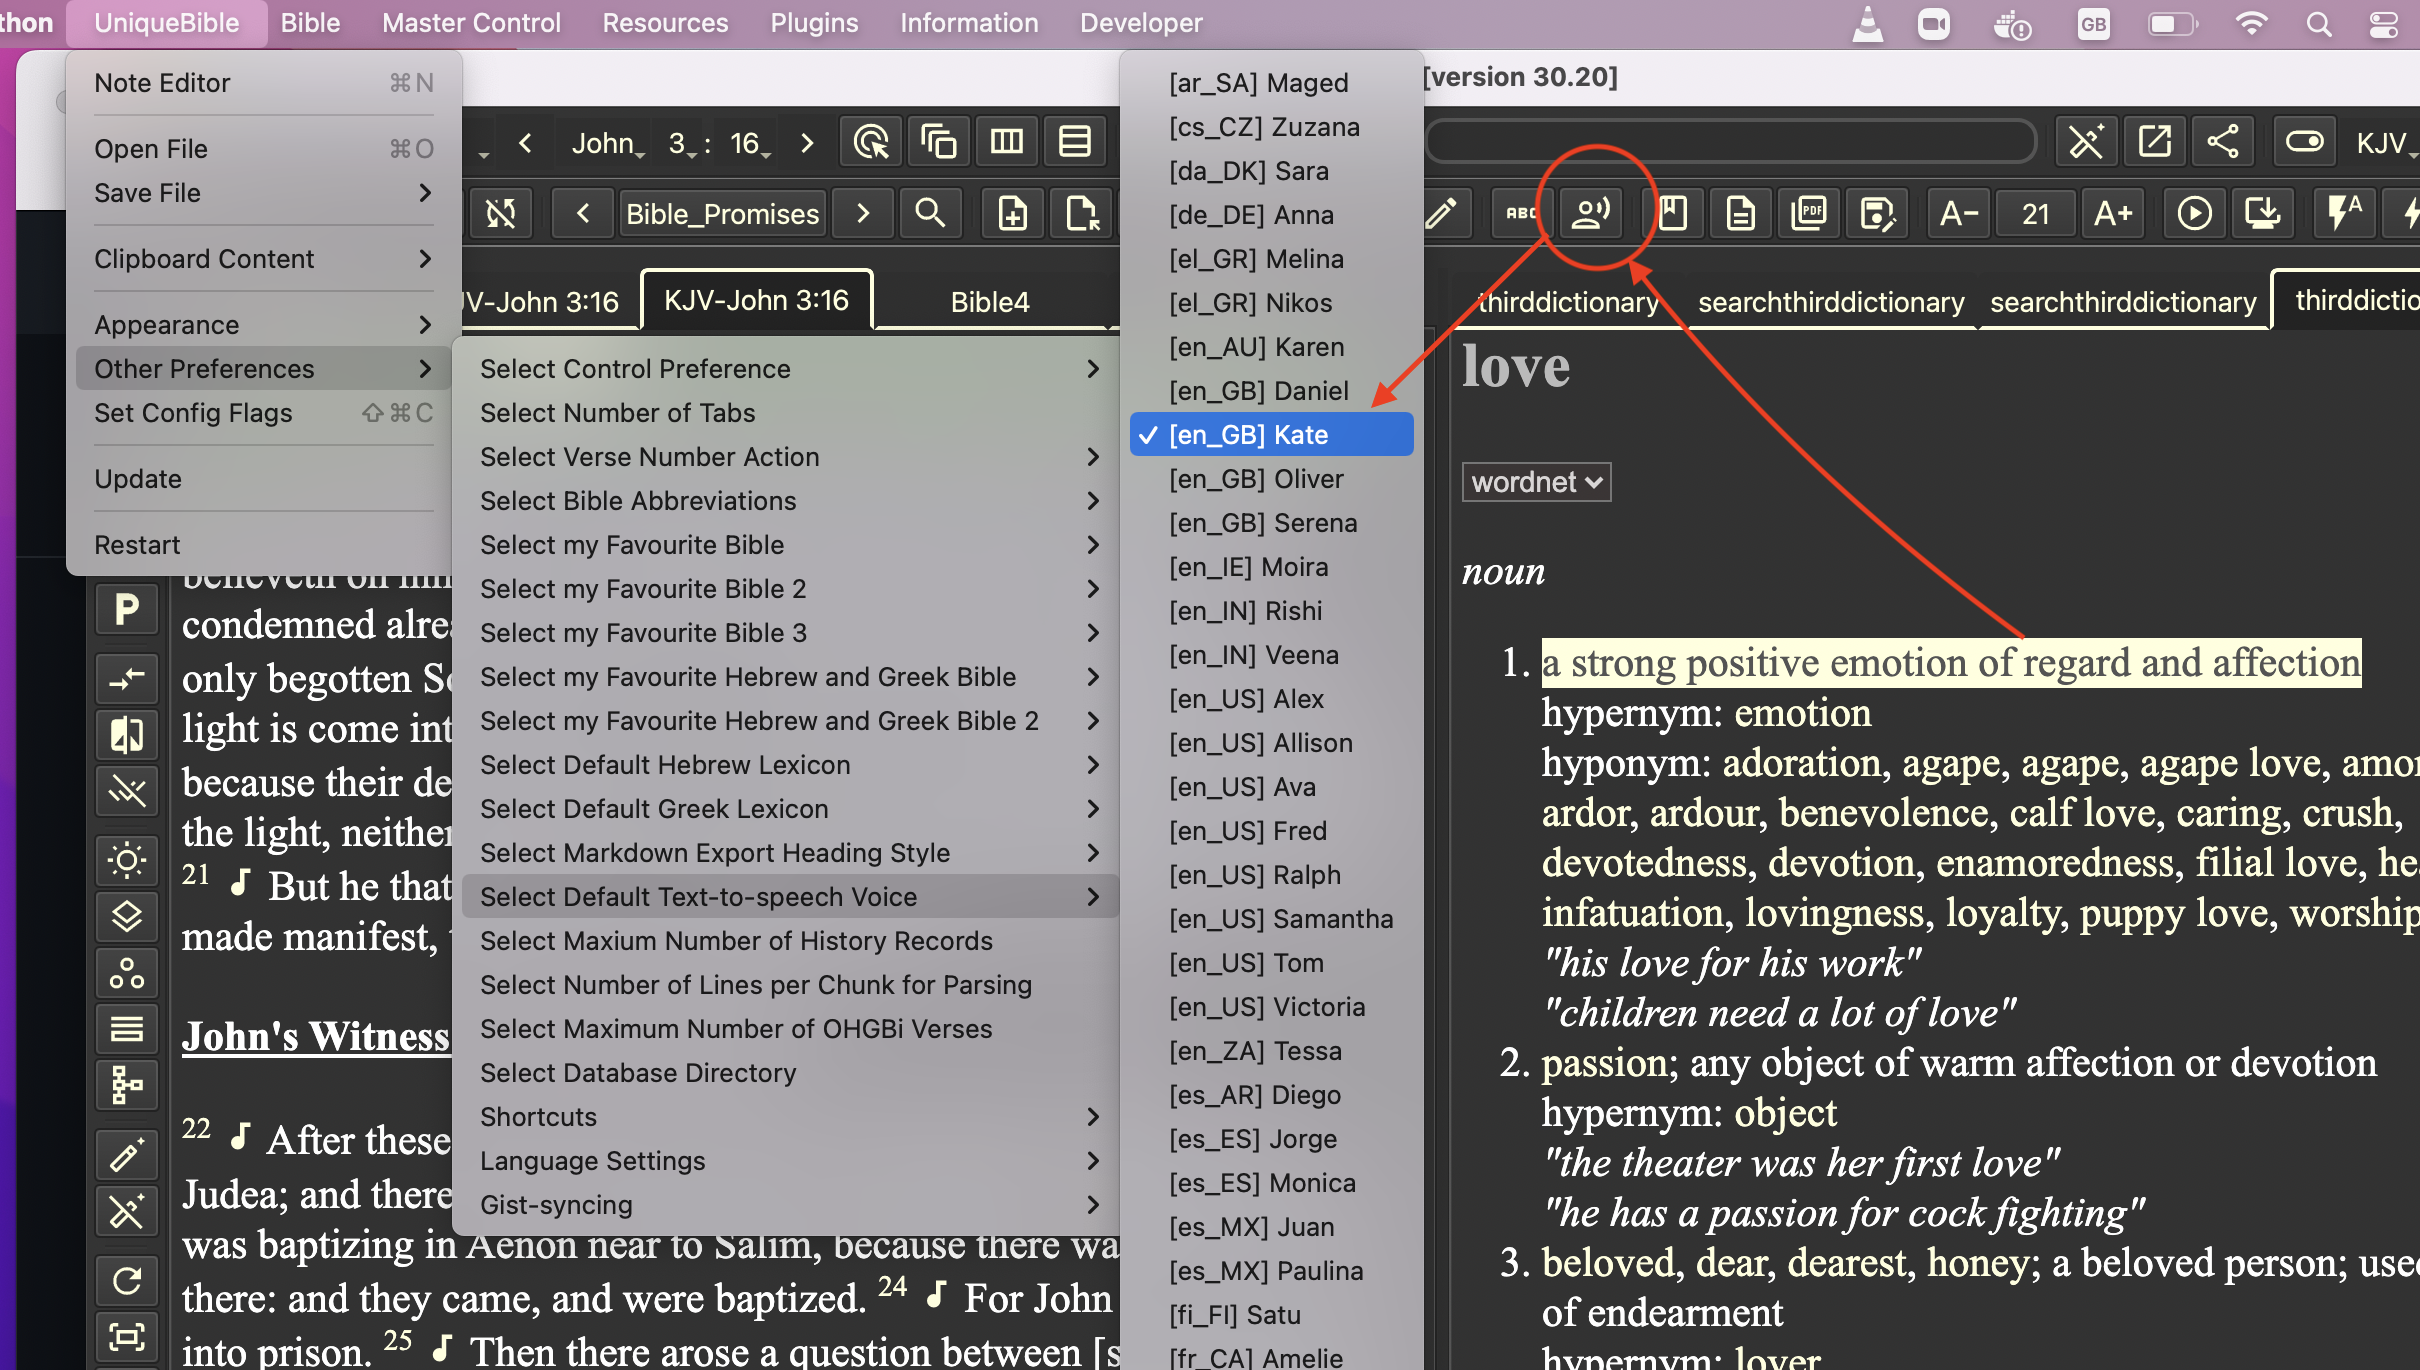Open the Plugins menu
Image resolution: width=2420 pixels, height=1370 pixels.
[814, 23]
